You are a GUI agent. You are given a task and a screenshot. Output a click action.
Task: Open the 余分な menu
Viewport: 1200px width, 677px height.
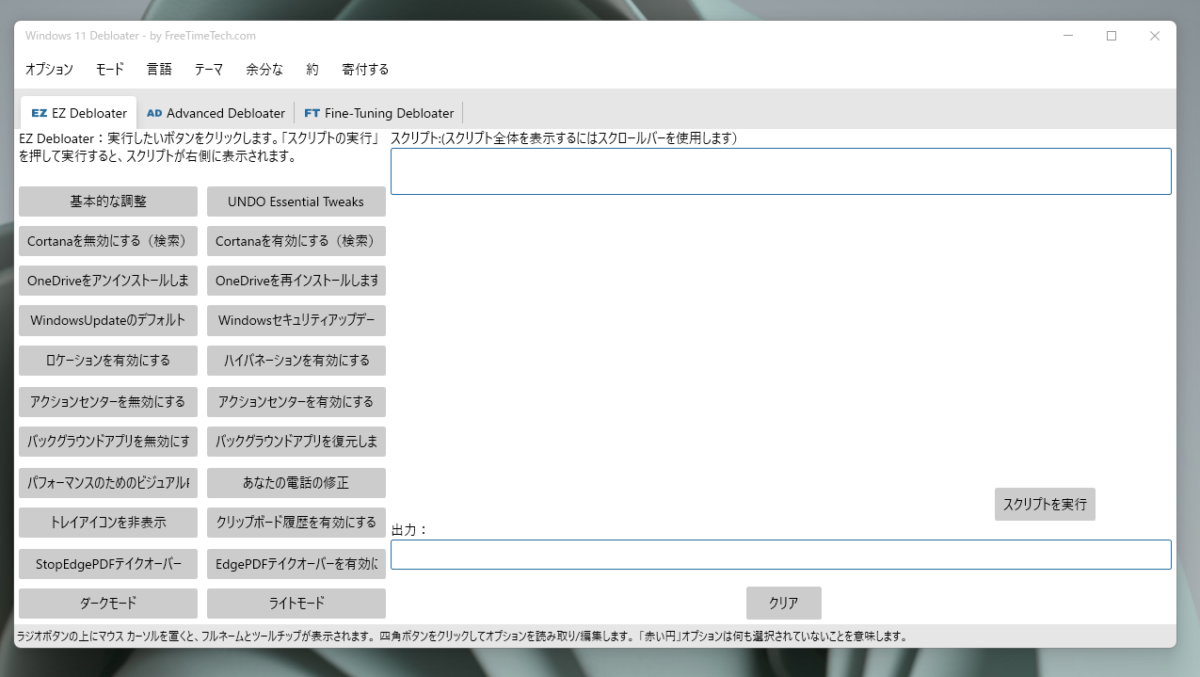pos(265,69)
